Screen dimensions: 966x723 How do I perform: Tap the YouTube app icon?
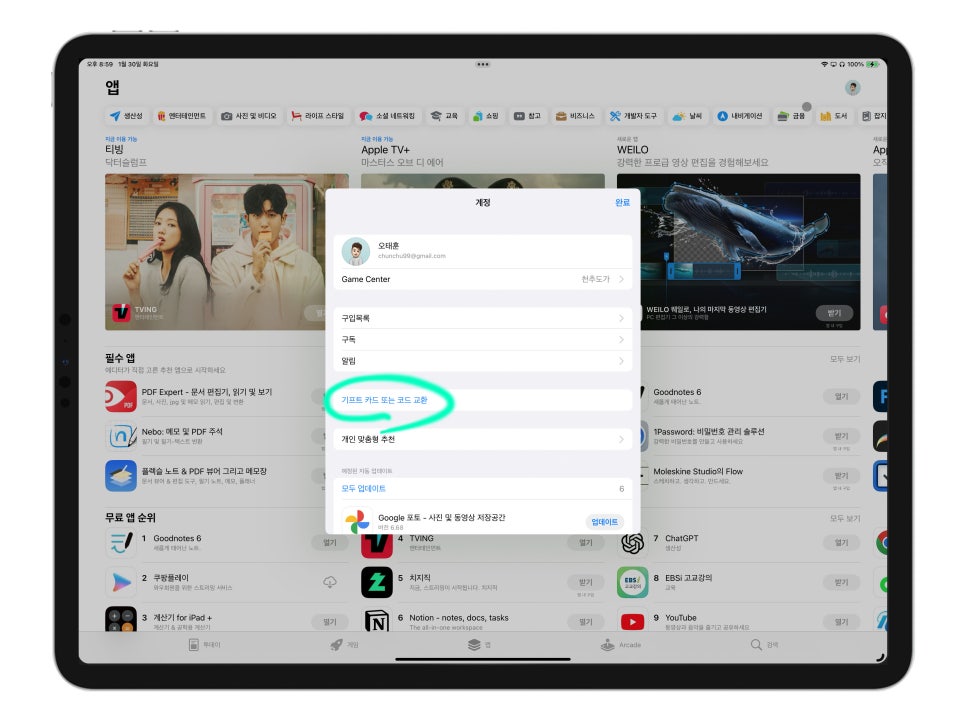click(633, 620)
